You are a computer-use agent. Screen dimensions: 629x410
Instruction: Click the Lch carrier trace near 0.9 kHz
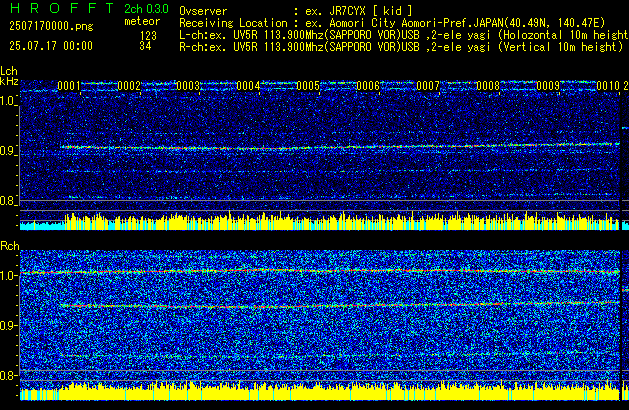pyautogui.click(x=340, y=147)
